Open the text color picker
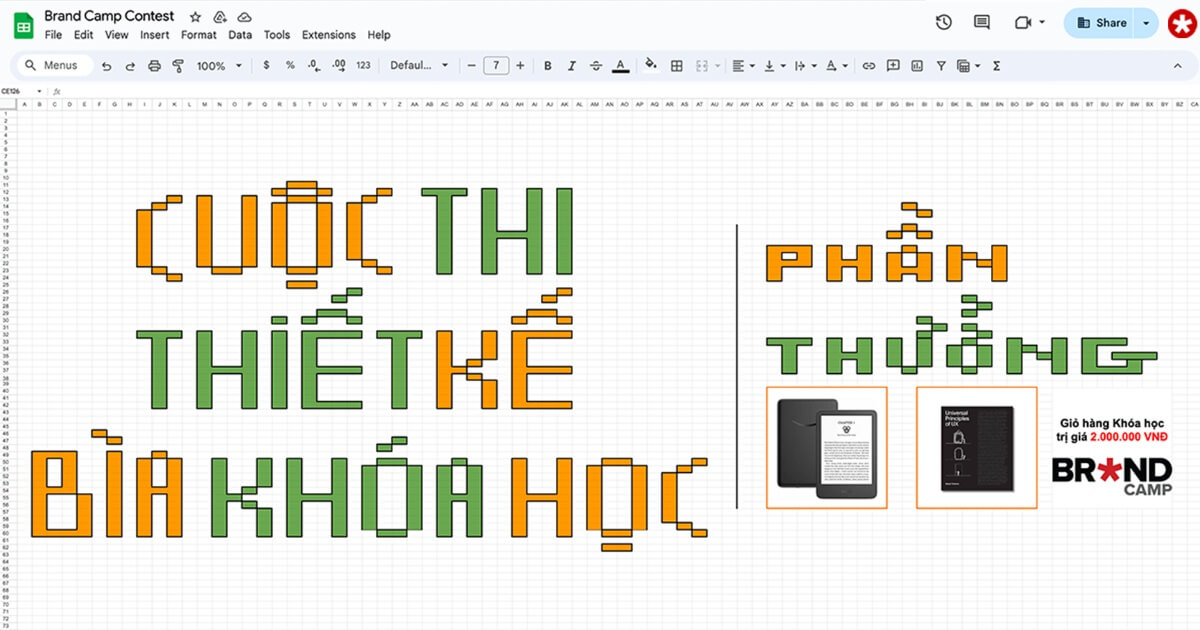Screen dimensions: 1200x630 [x=621, y=66]
